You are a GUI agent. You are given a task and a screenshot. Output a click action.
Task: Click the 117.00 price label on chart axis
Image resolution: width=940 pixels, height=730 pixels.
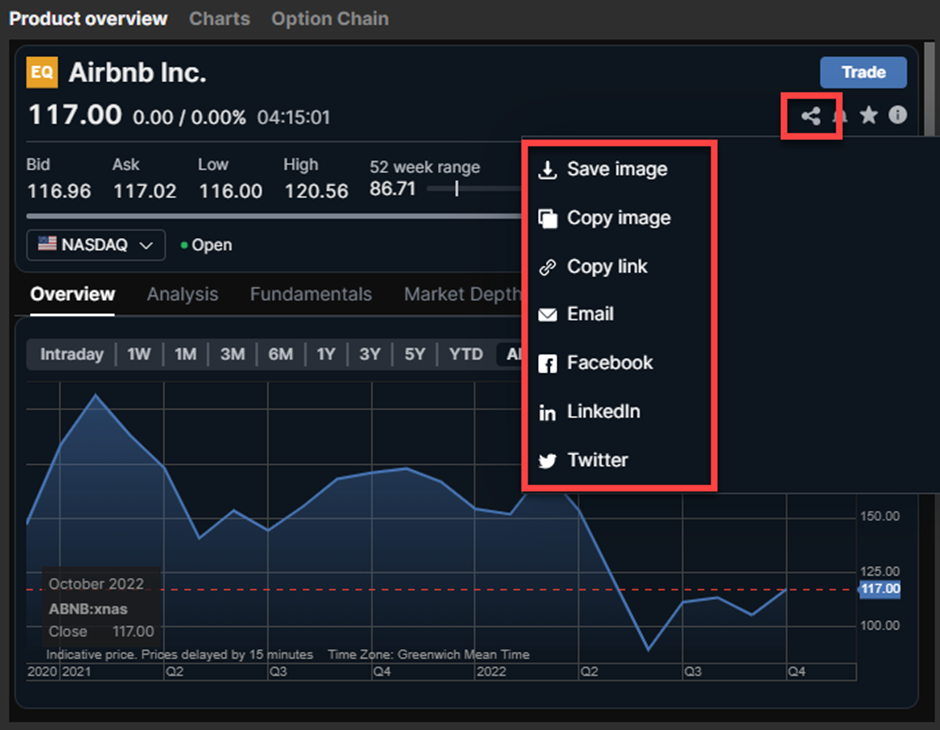tap(880, 589)
